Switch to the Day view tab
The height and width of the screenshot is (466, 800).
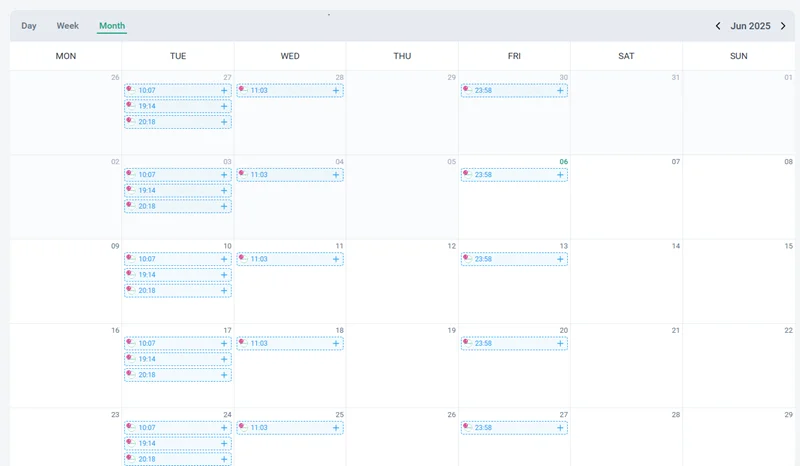coord(29,26)
